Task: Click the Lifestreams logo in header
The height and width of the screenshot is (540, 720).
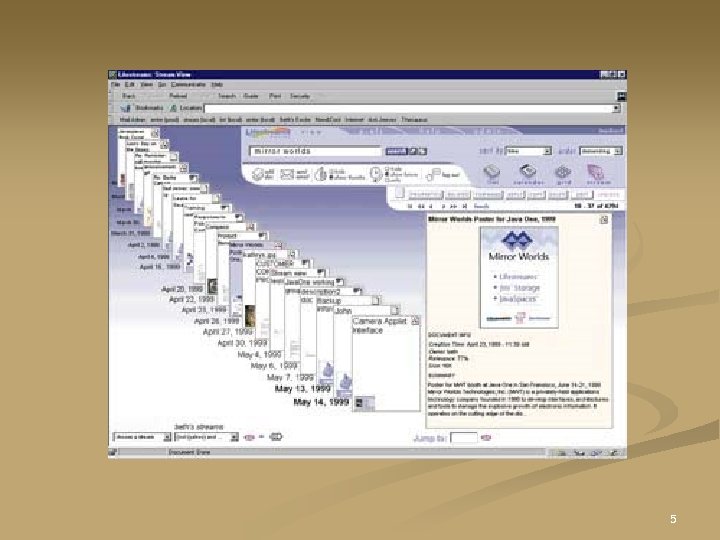Action: click(268, 133)
